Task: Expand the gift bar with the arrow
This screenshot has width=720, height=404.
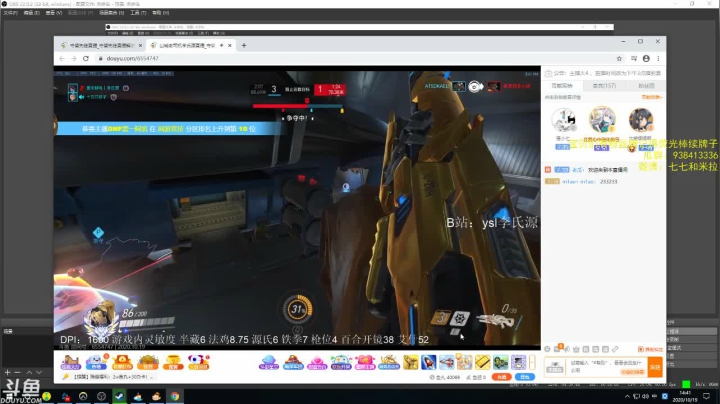Action: pos(532,362)
